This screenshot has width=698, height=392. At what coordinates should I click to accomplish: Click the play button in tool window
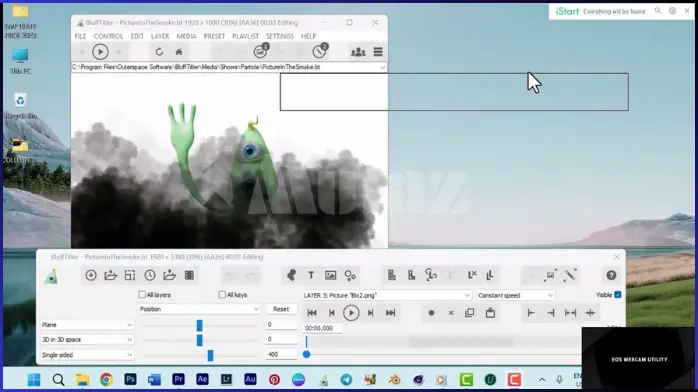point(351,313)
